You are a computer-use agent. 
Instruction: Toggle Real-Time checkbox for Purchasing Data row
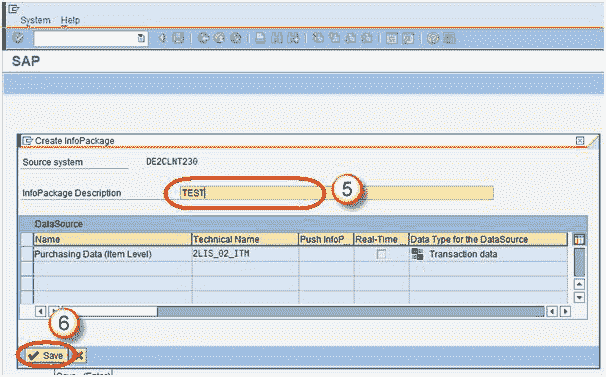point(381,254)
